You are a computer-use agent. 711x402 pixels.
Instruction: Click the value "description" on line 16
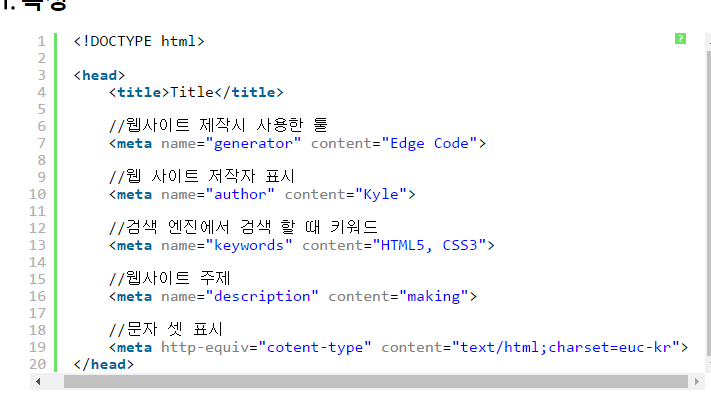coord(262,297)
